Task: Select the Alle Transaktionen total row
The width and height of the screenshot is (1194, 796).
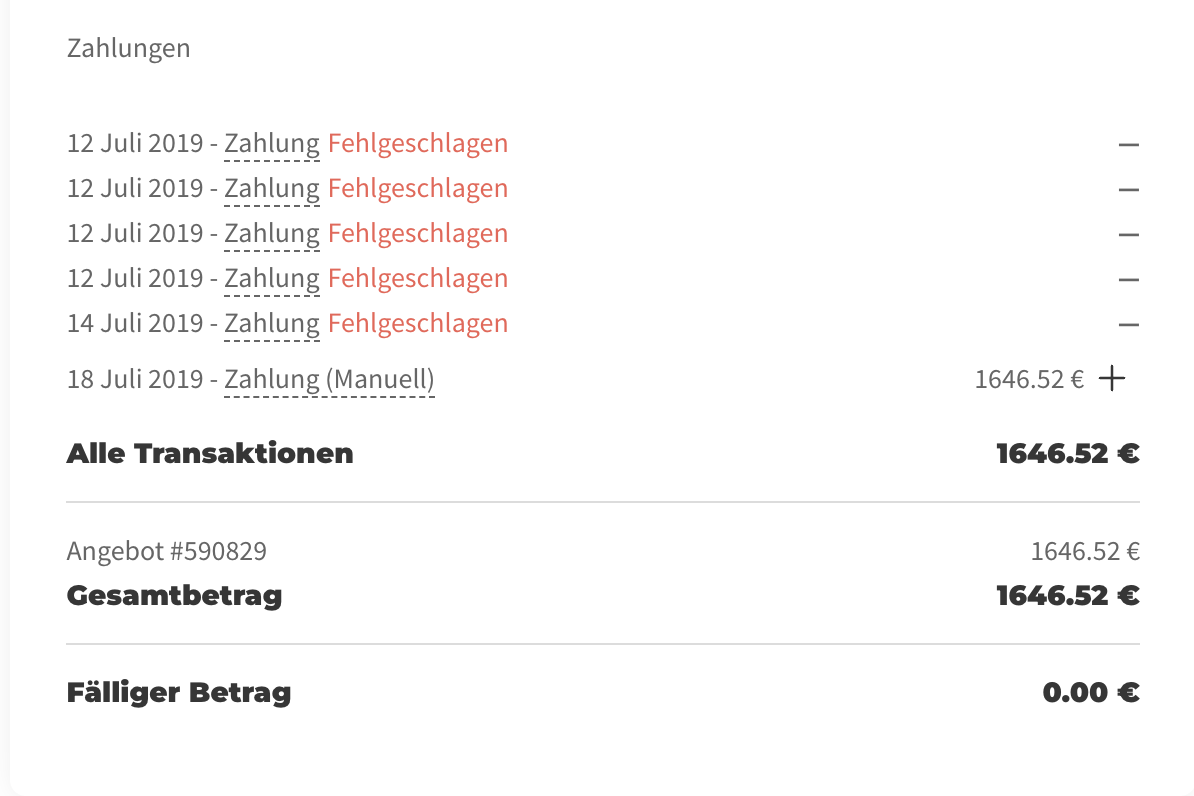Action: (209, 453)
